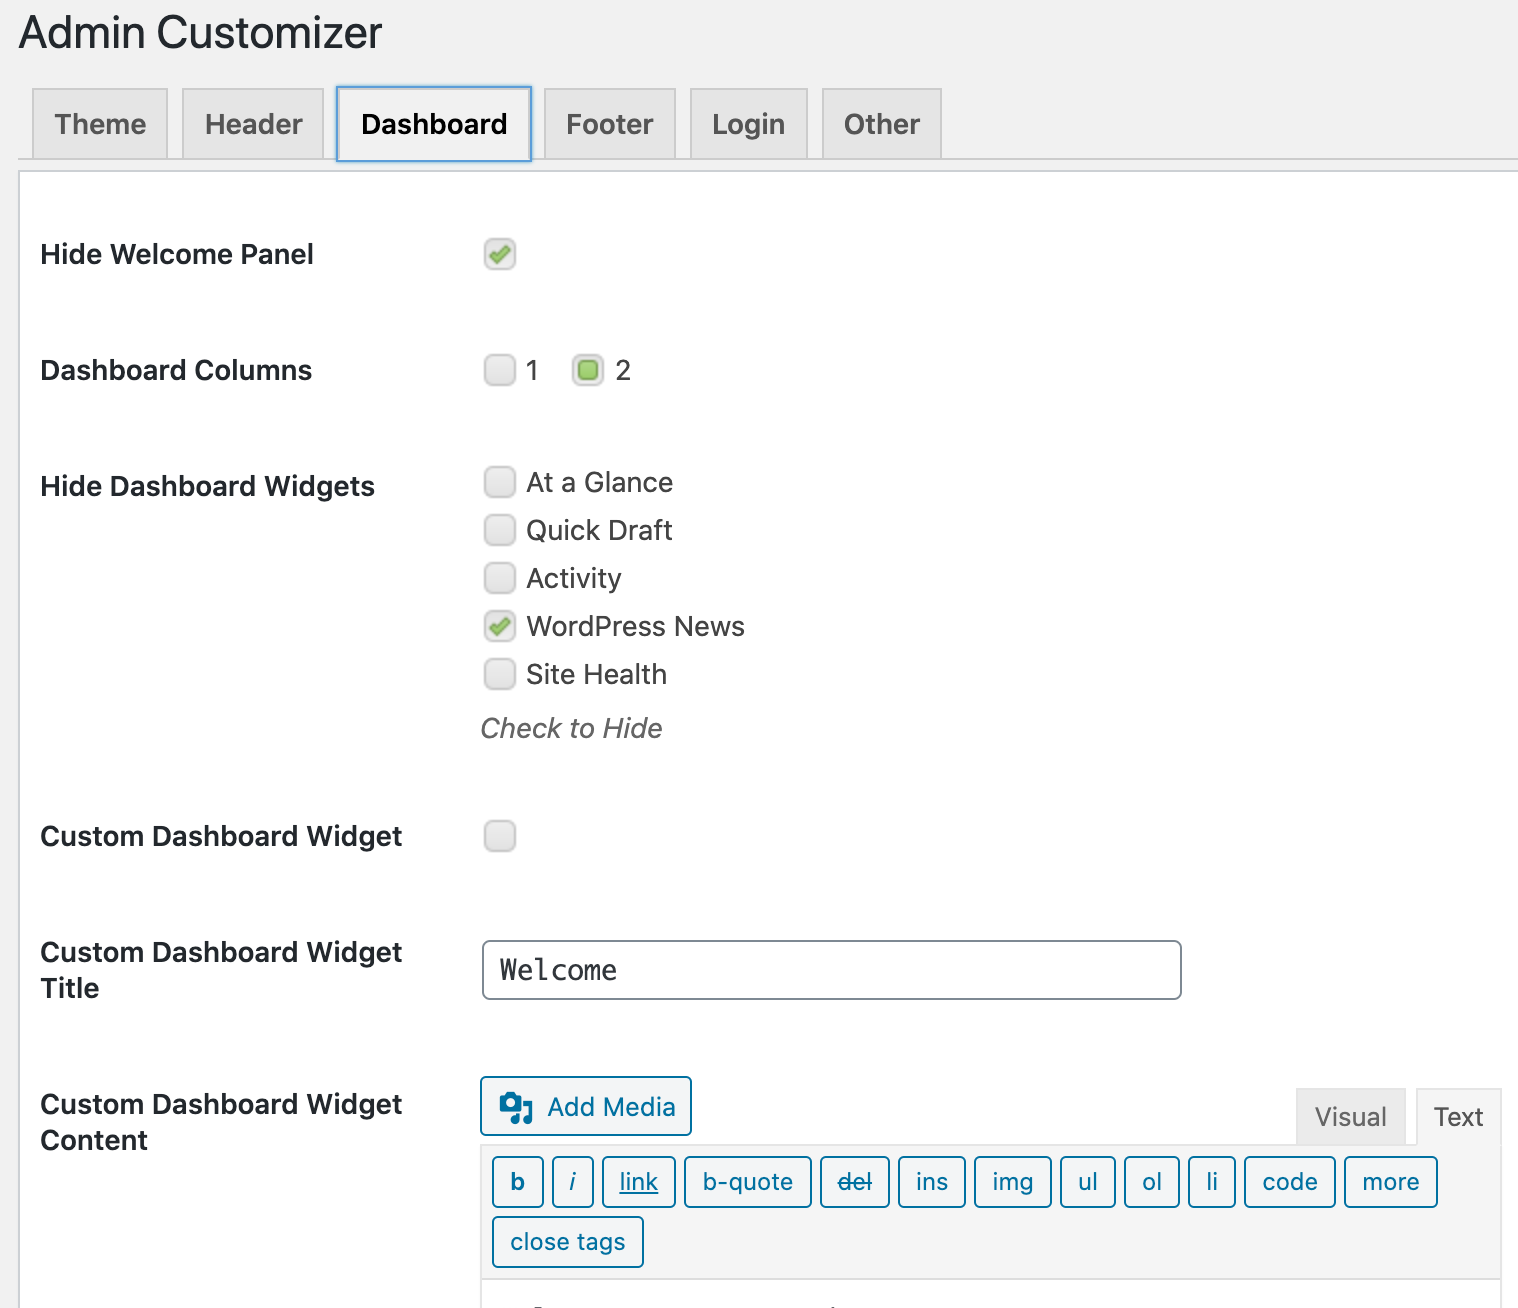This screenshot has width=1518, height=1308.
Task: Click the Hide Welcome Panel label
Action: [177, 254]
